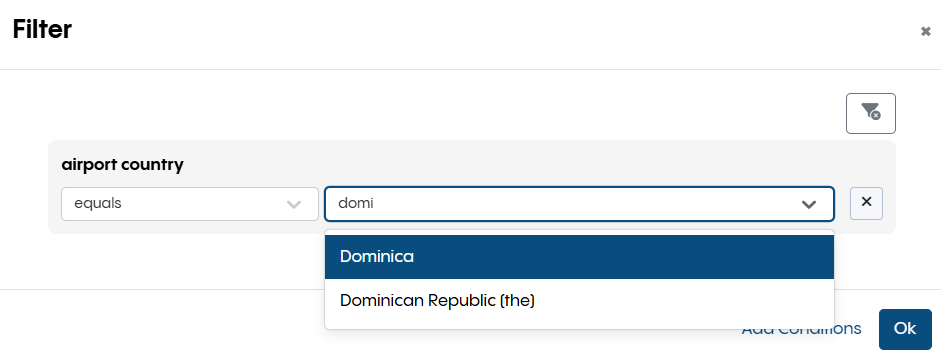Click the white dialog header area beside Filter

click(x=480, y=33)
